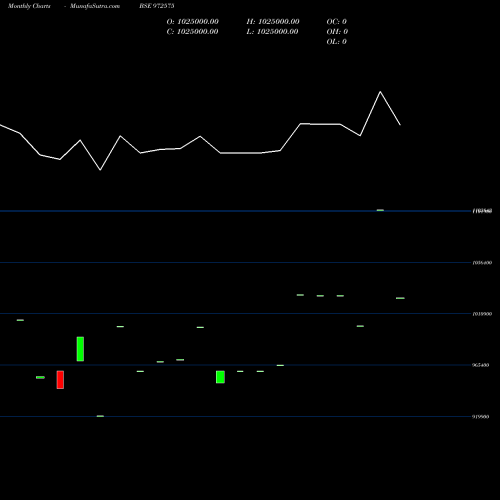The height and width of the screenshot is (500, 500).
Task: Select the open value 'O: 1025000.00'
Action: [192, 22]
